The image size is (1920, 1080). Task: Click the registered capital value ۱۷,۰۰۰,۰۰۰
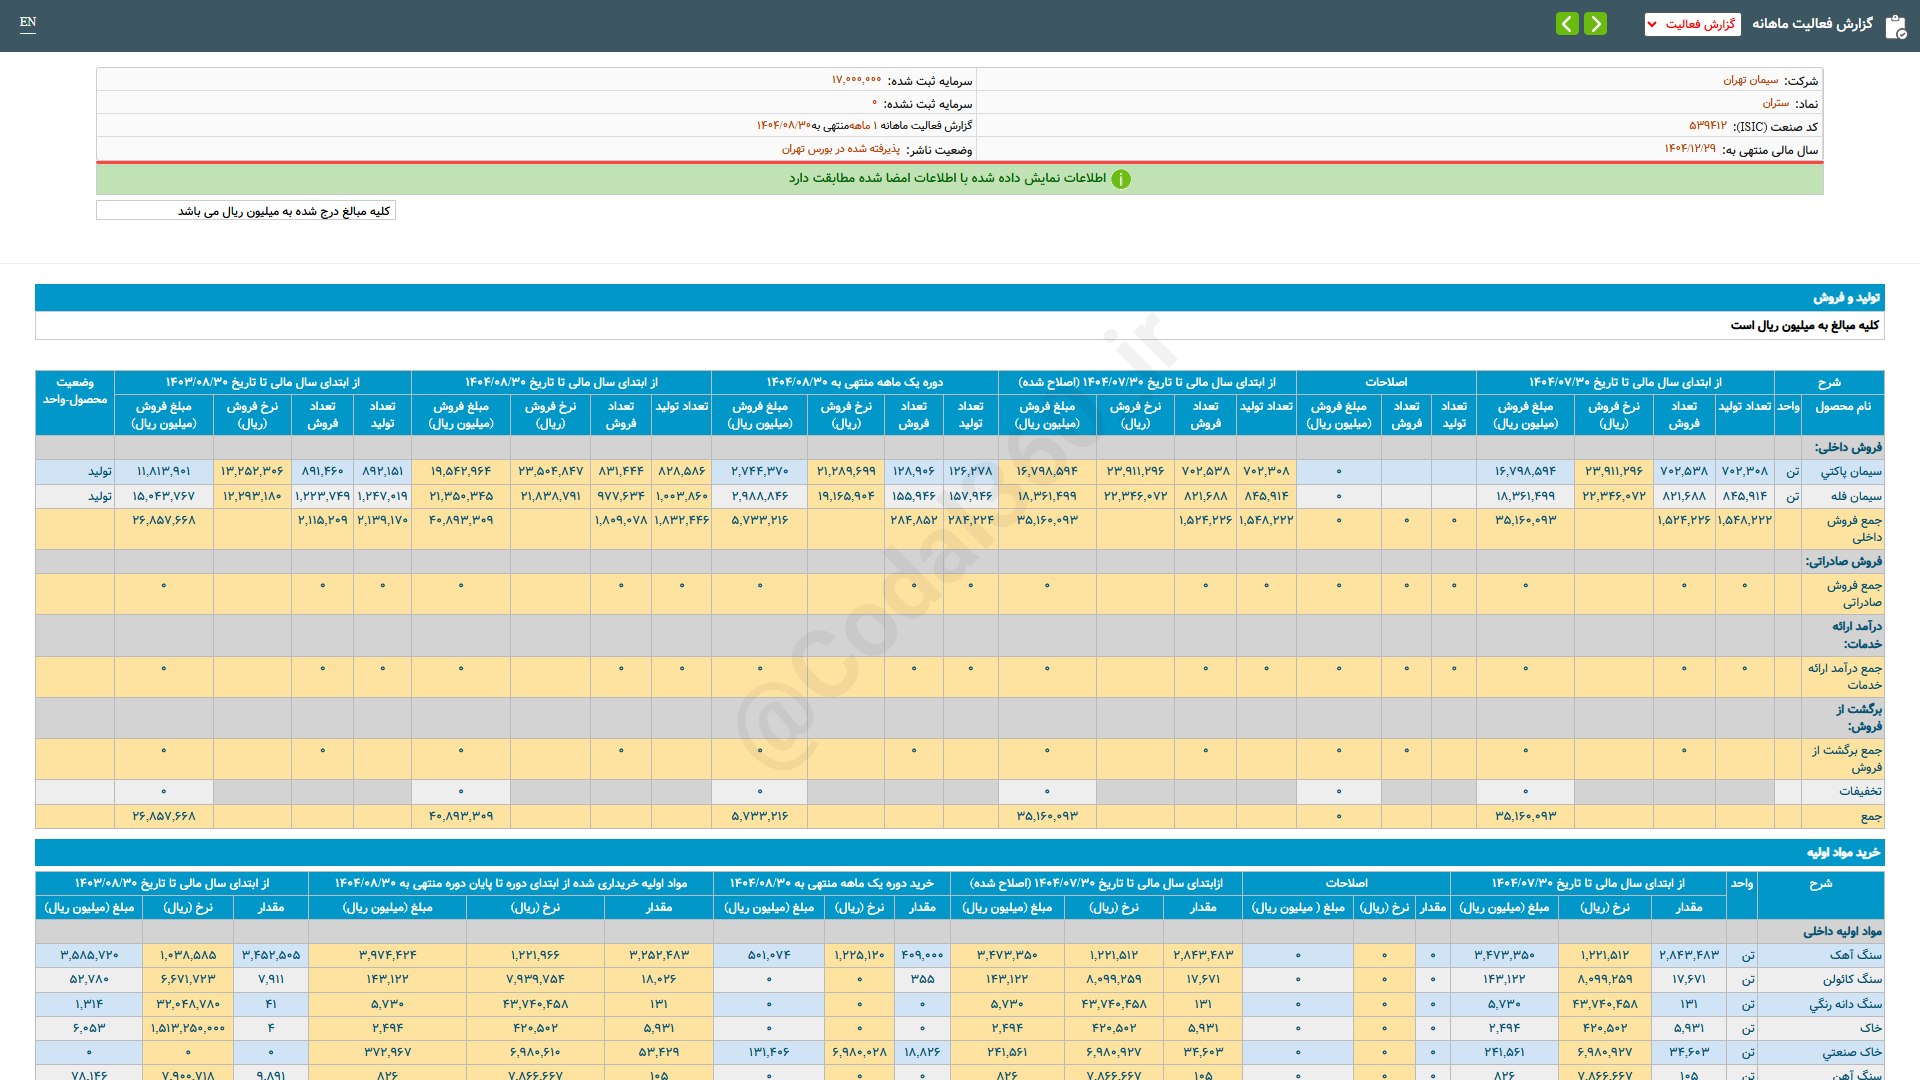pyautogui.click(x=856, y=80)
